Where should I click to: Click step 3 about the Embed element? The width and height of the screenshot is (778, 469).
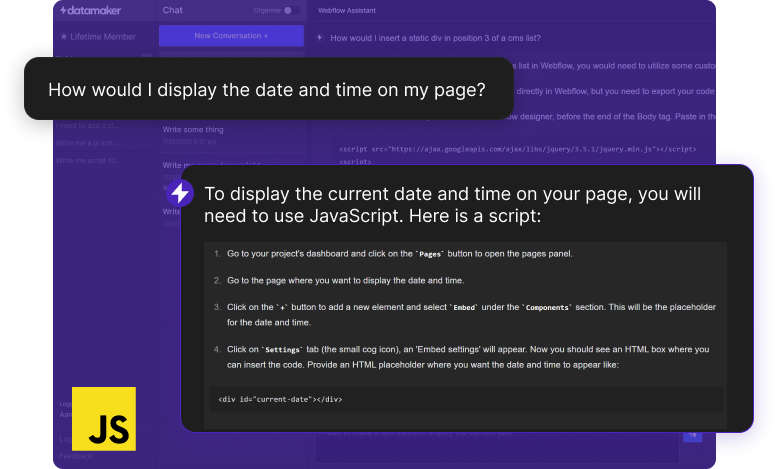(x=471, y=315)
